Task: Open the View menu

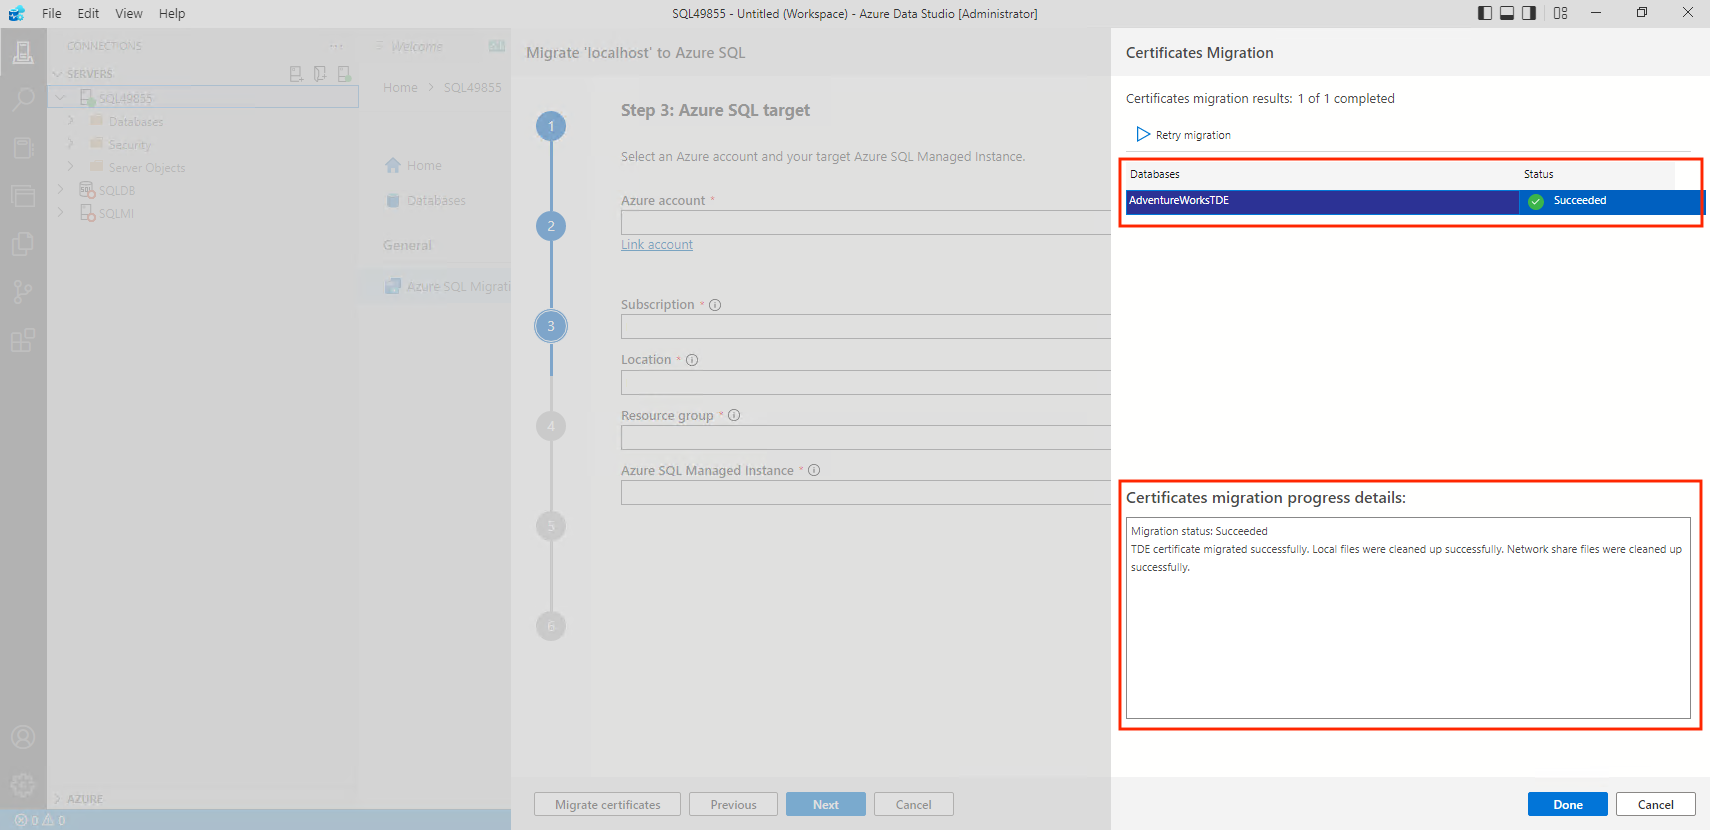Action: tap(129, 13)
